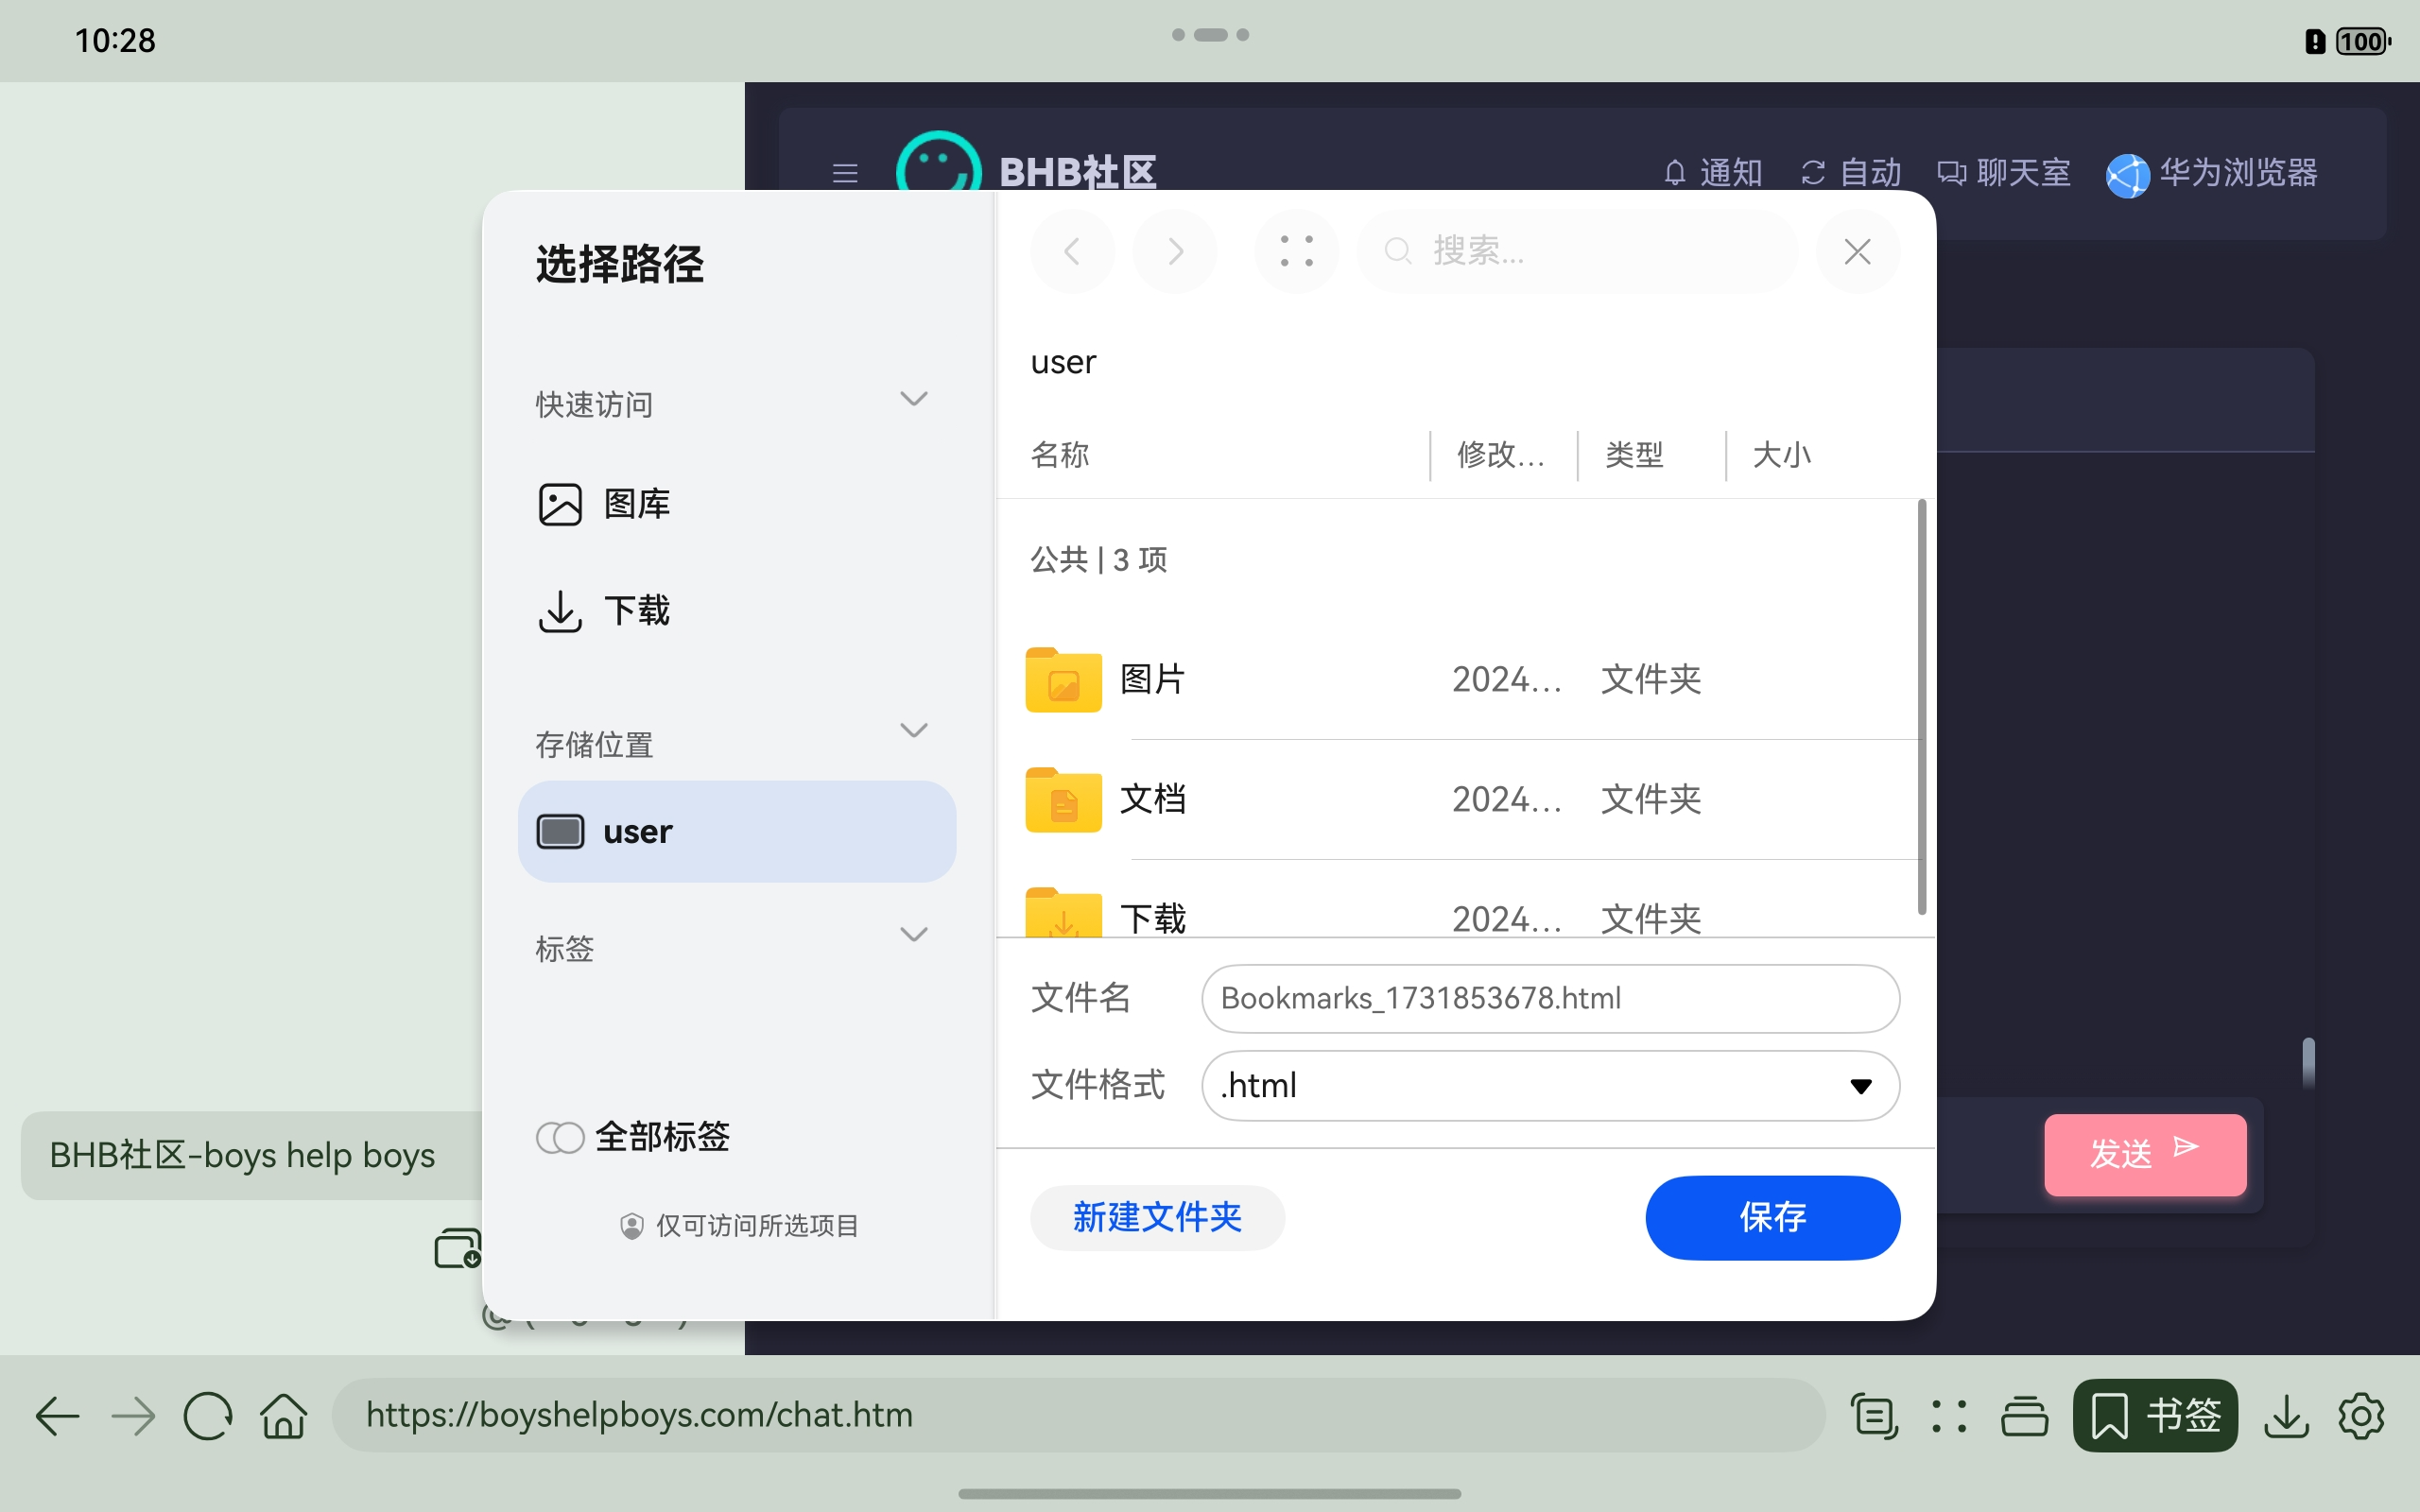Click 自动 refresh option in BHB社区
This screenshot has width=2420, height=1512.
pos(1851,173)
